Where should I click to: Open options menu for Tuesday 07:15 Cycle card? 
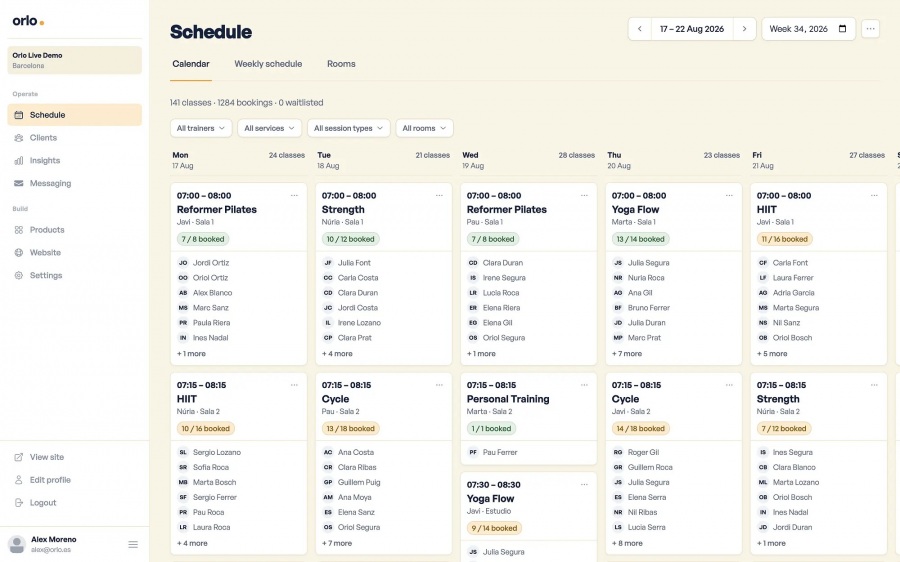439,385
